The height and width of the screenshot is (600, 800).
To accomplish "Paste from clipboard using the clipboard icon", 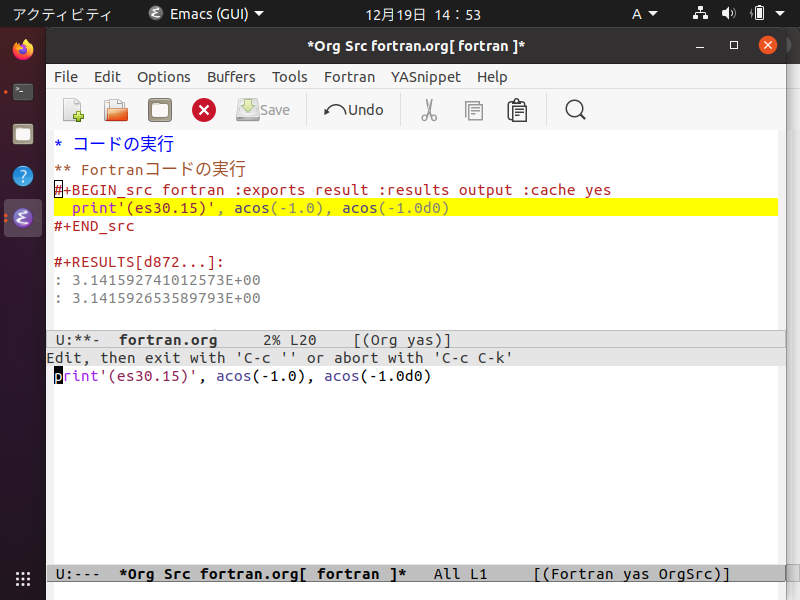I will tap(517, 110).
